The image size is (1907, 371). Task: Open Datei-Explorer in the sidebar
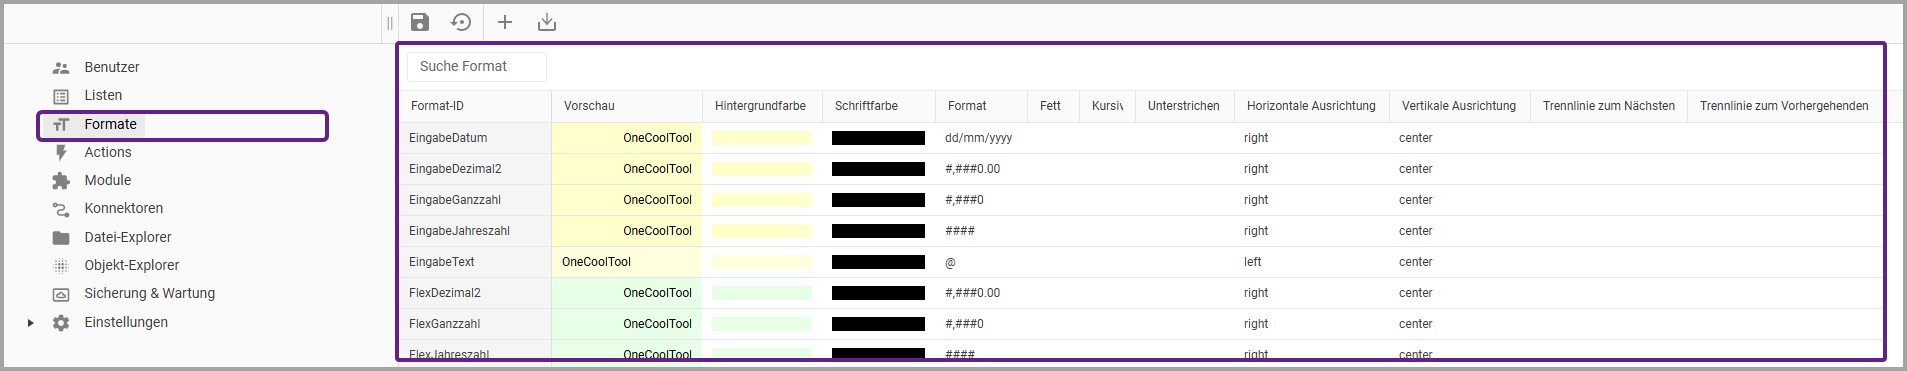pos(128,237)
